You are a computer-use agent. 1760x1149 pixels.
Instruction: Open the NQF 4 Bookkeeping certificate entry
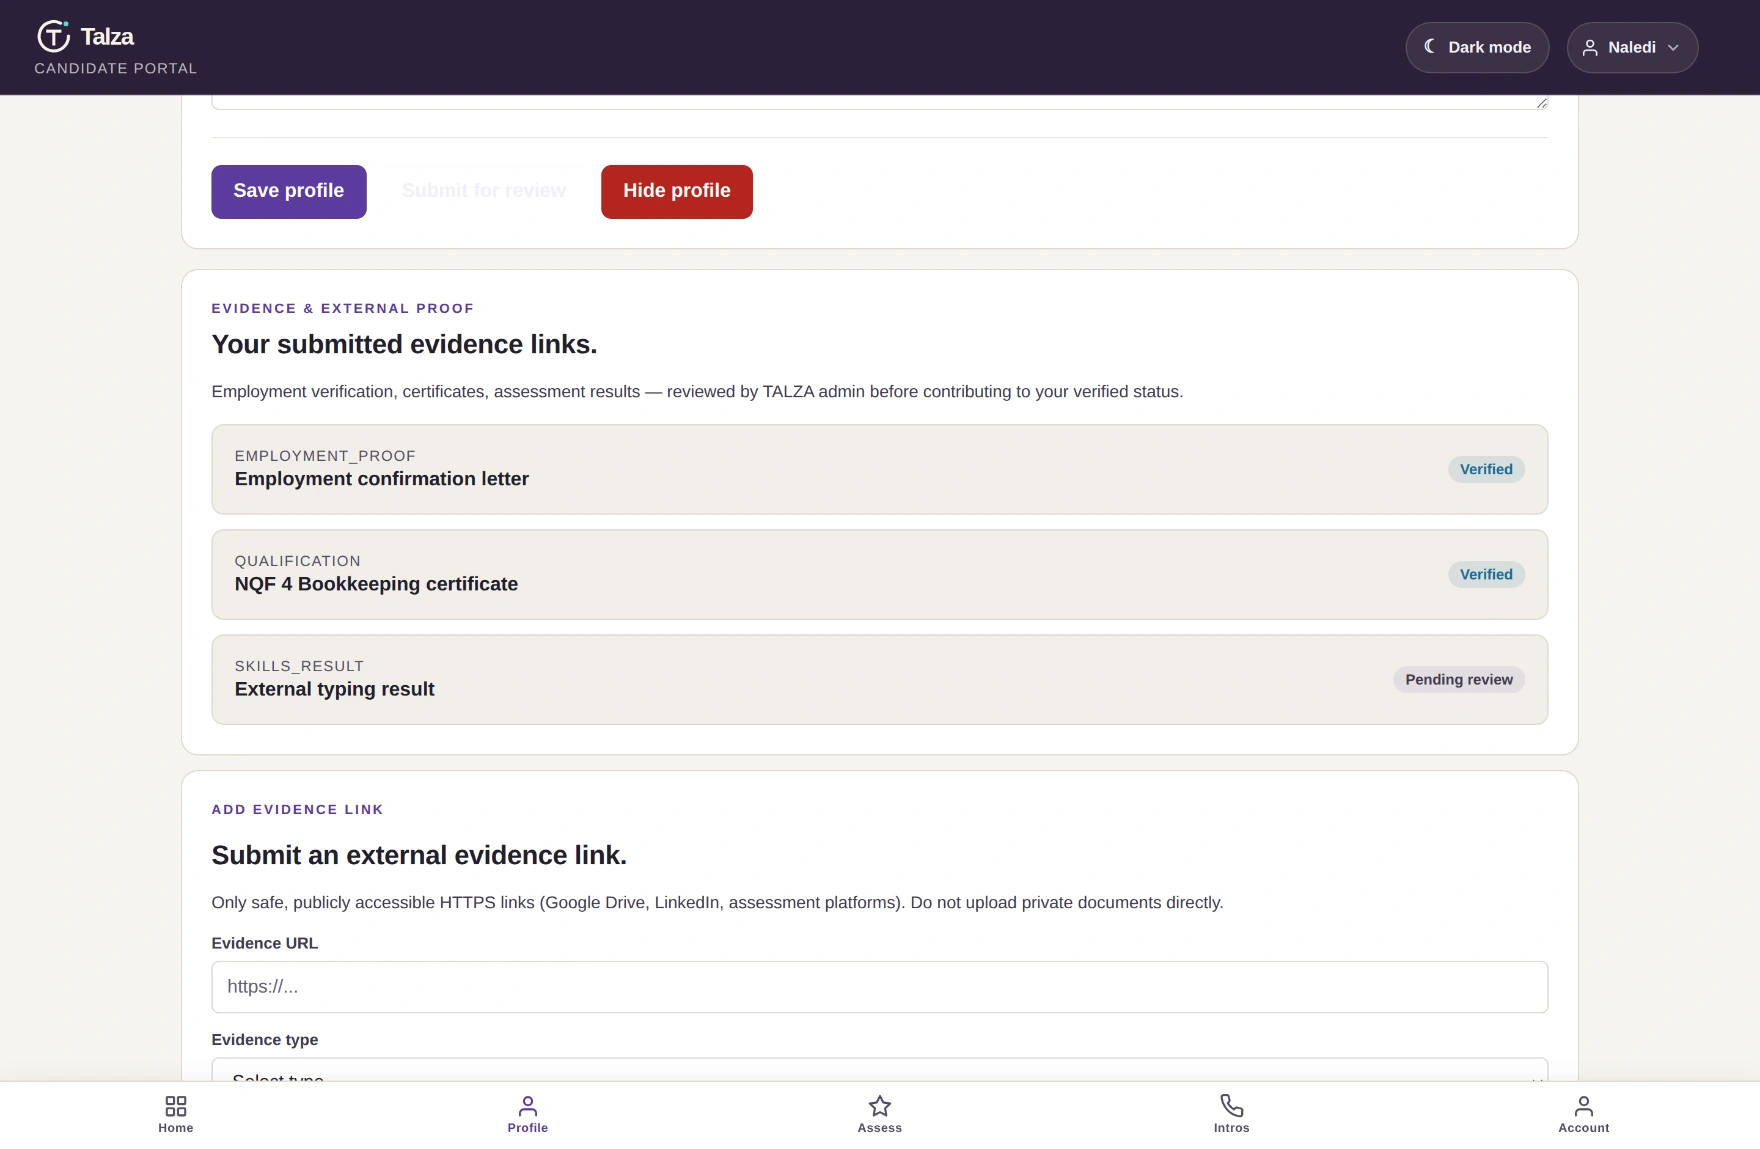(x=880, y=574)
